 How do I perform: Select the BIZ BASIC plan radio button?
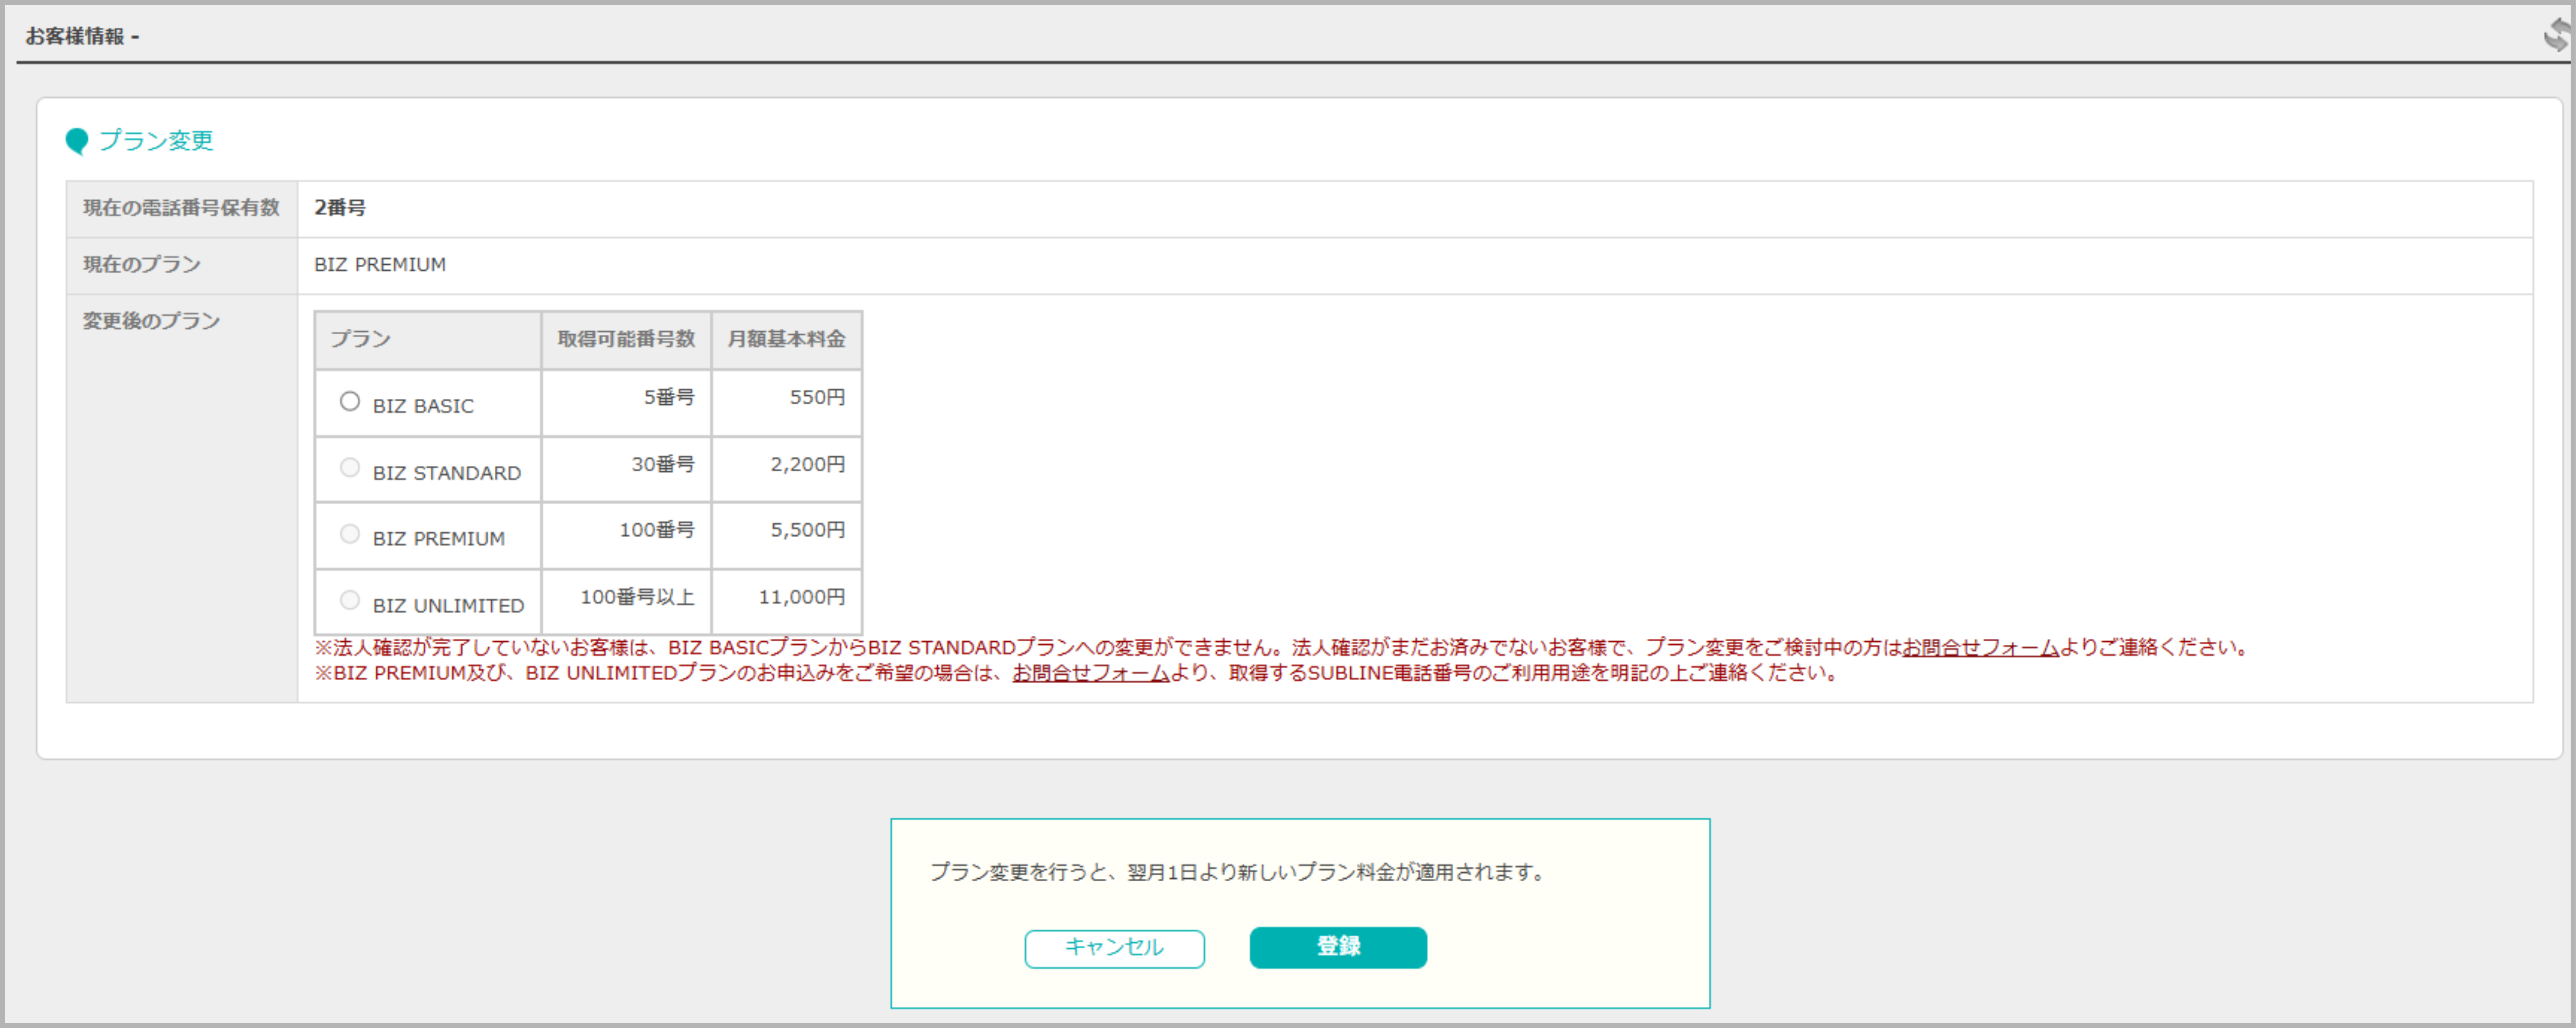coord(349,402)
